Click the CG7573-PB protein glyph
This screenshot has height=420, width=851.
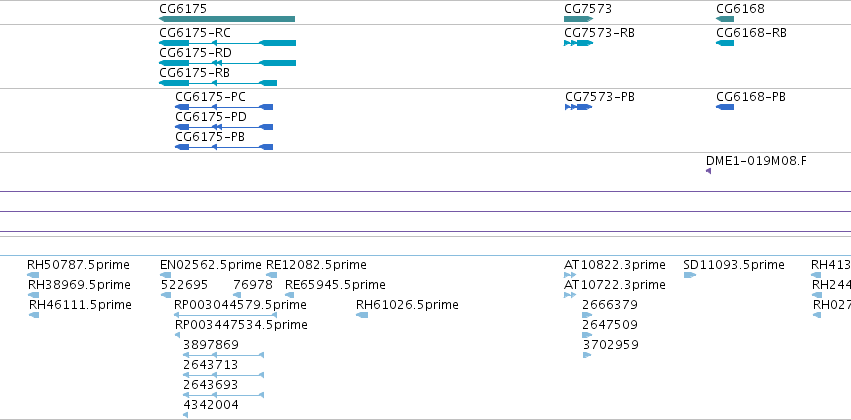click(x=578, y=107)
